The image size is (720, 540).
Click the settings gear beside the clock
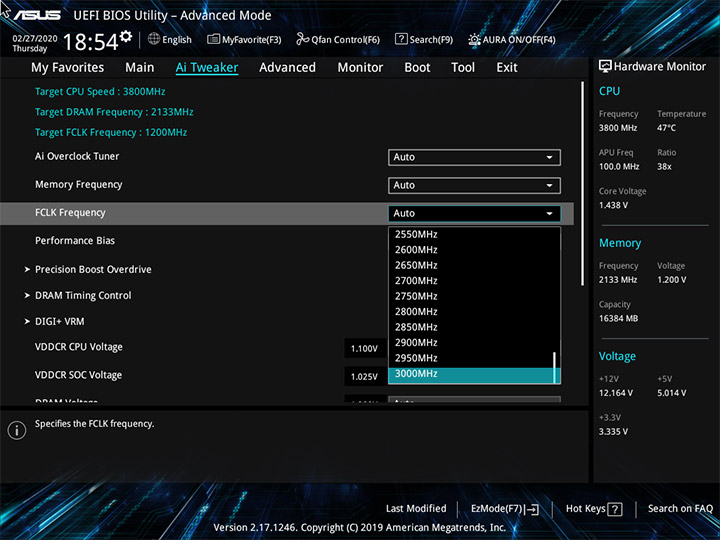[x=125, y=36]
